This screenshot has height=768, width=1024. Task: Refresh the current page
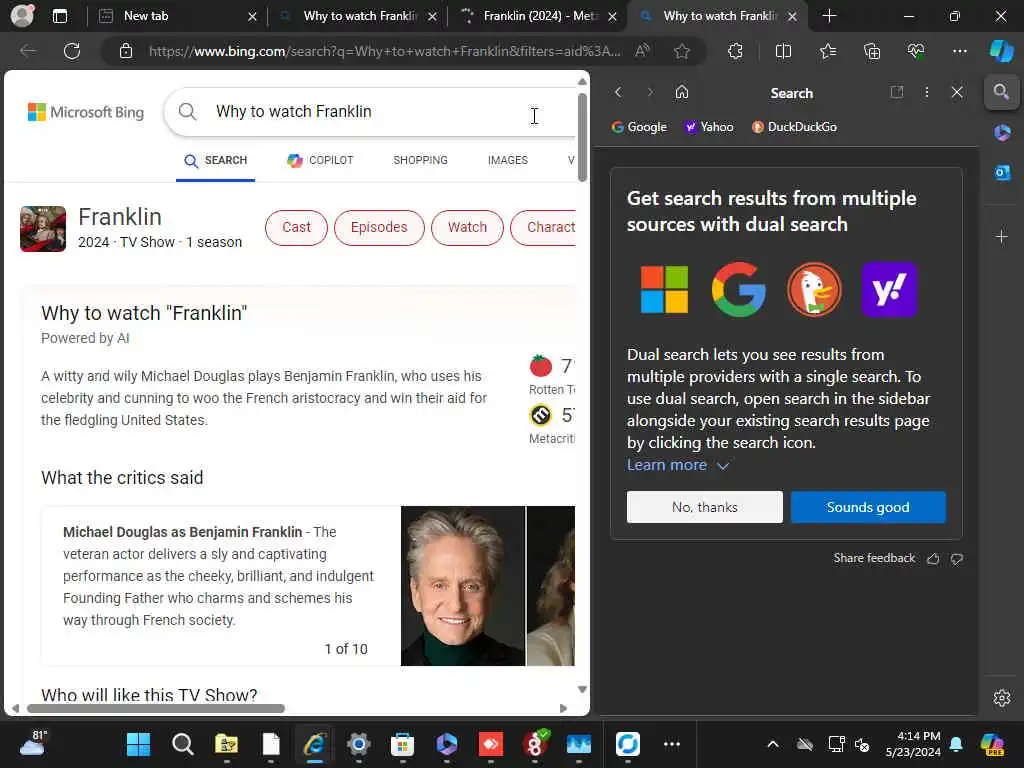click(x=72, y=51)
